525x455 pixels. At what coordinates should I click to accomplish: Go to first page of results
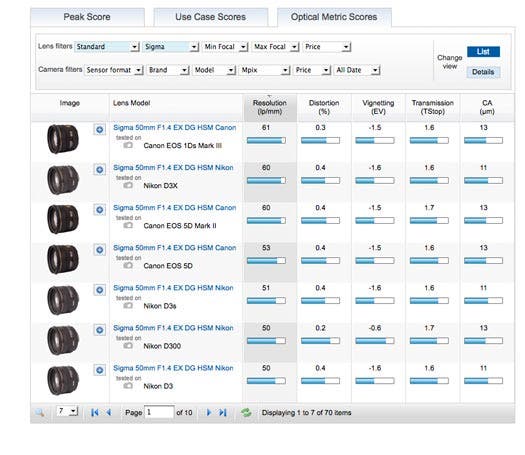pos(95,412)
